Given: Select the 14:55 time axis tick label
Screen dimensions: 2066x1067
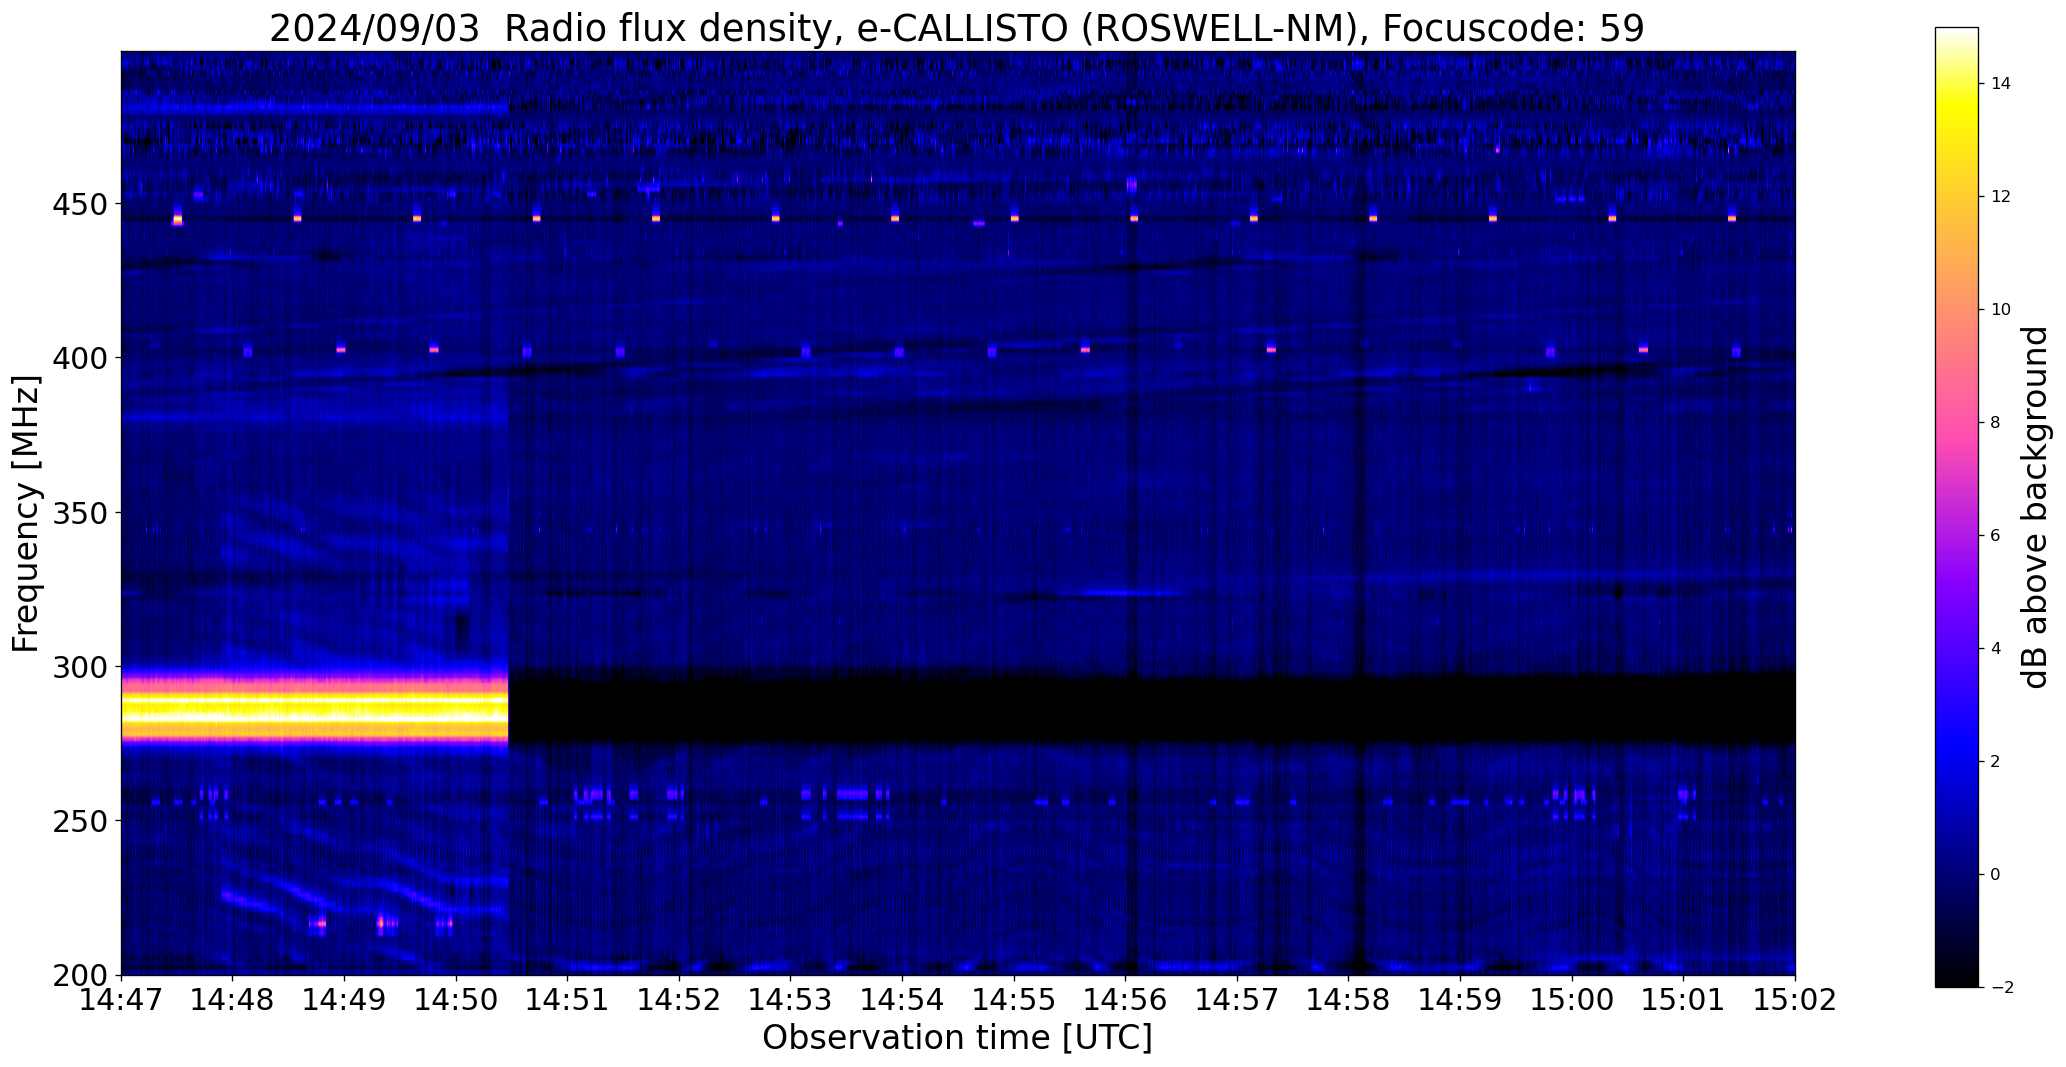Looking at the screenshot, I should pos(1014,1000).
